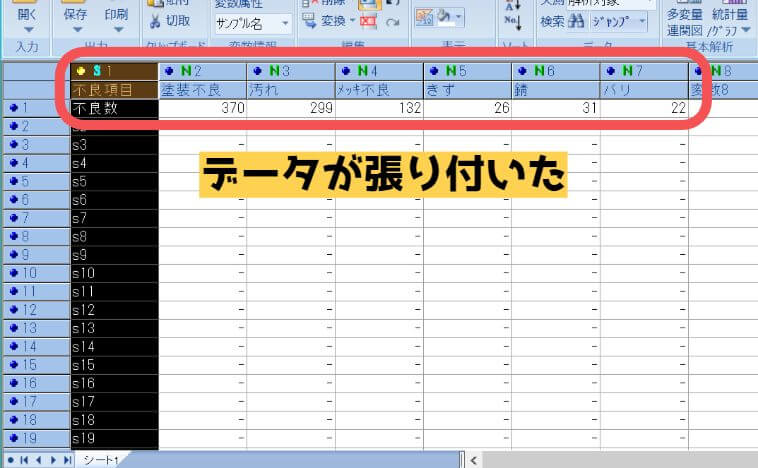758x468 pixels.
Task: Click the 印刷 (print) button
Action: [117, 14]
